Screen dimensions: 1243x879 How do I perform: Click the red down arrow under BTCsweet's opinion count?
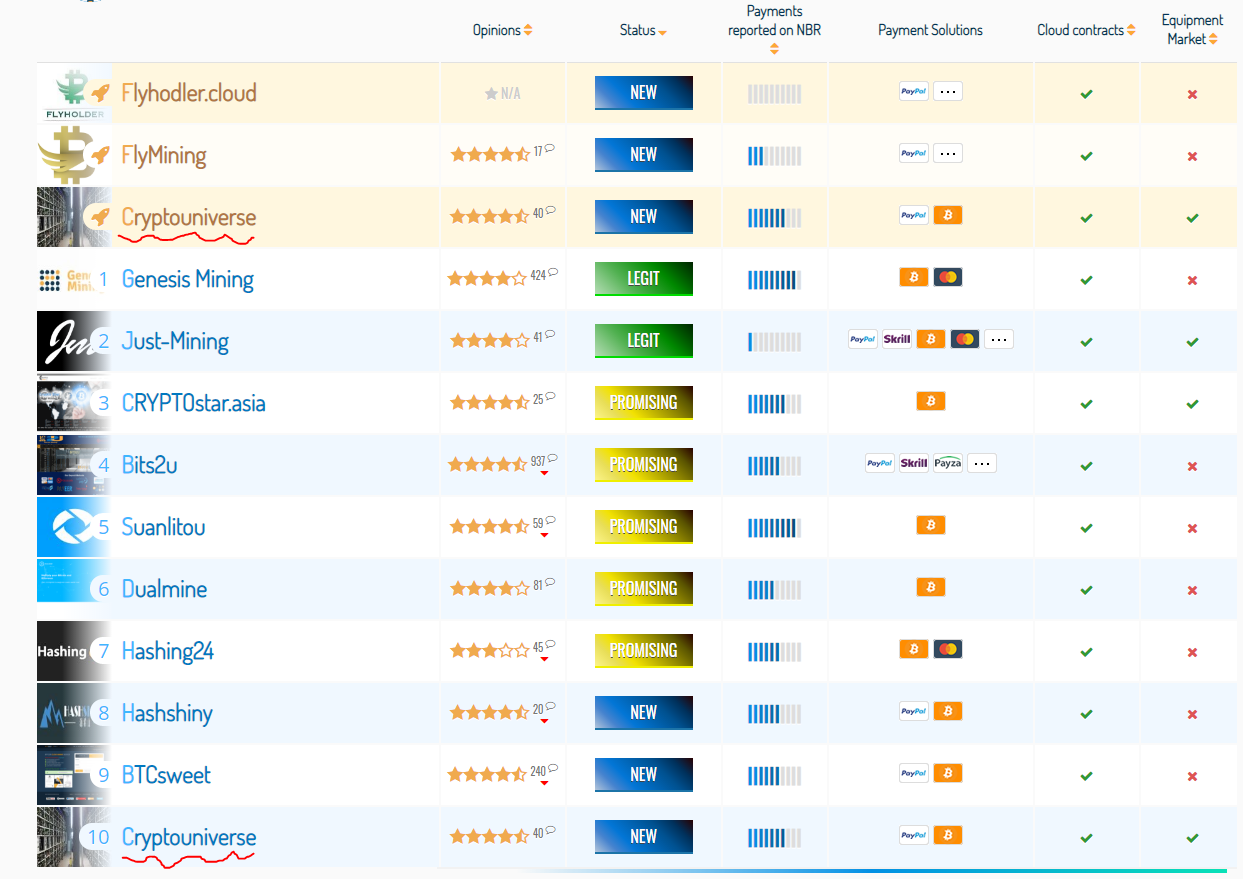[544, 783]
